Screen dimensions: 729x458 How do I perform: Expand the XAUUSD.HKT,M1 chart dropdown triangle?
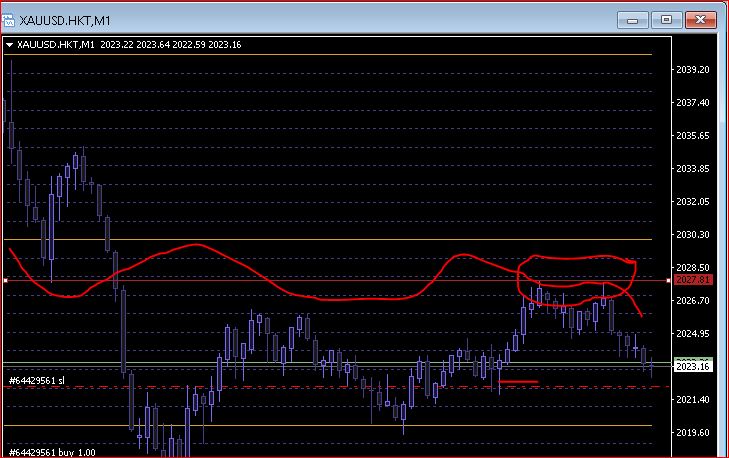tap(9, 45)
